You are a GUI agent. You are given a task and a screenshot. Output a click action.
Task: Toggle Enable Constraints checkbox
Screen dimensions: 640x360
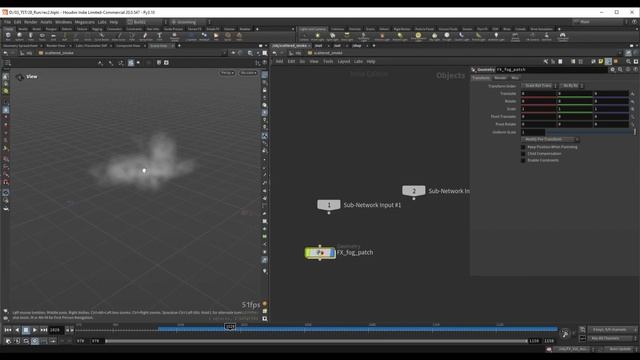tap(523, 160)
